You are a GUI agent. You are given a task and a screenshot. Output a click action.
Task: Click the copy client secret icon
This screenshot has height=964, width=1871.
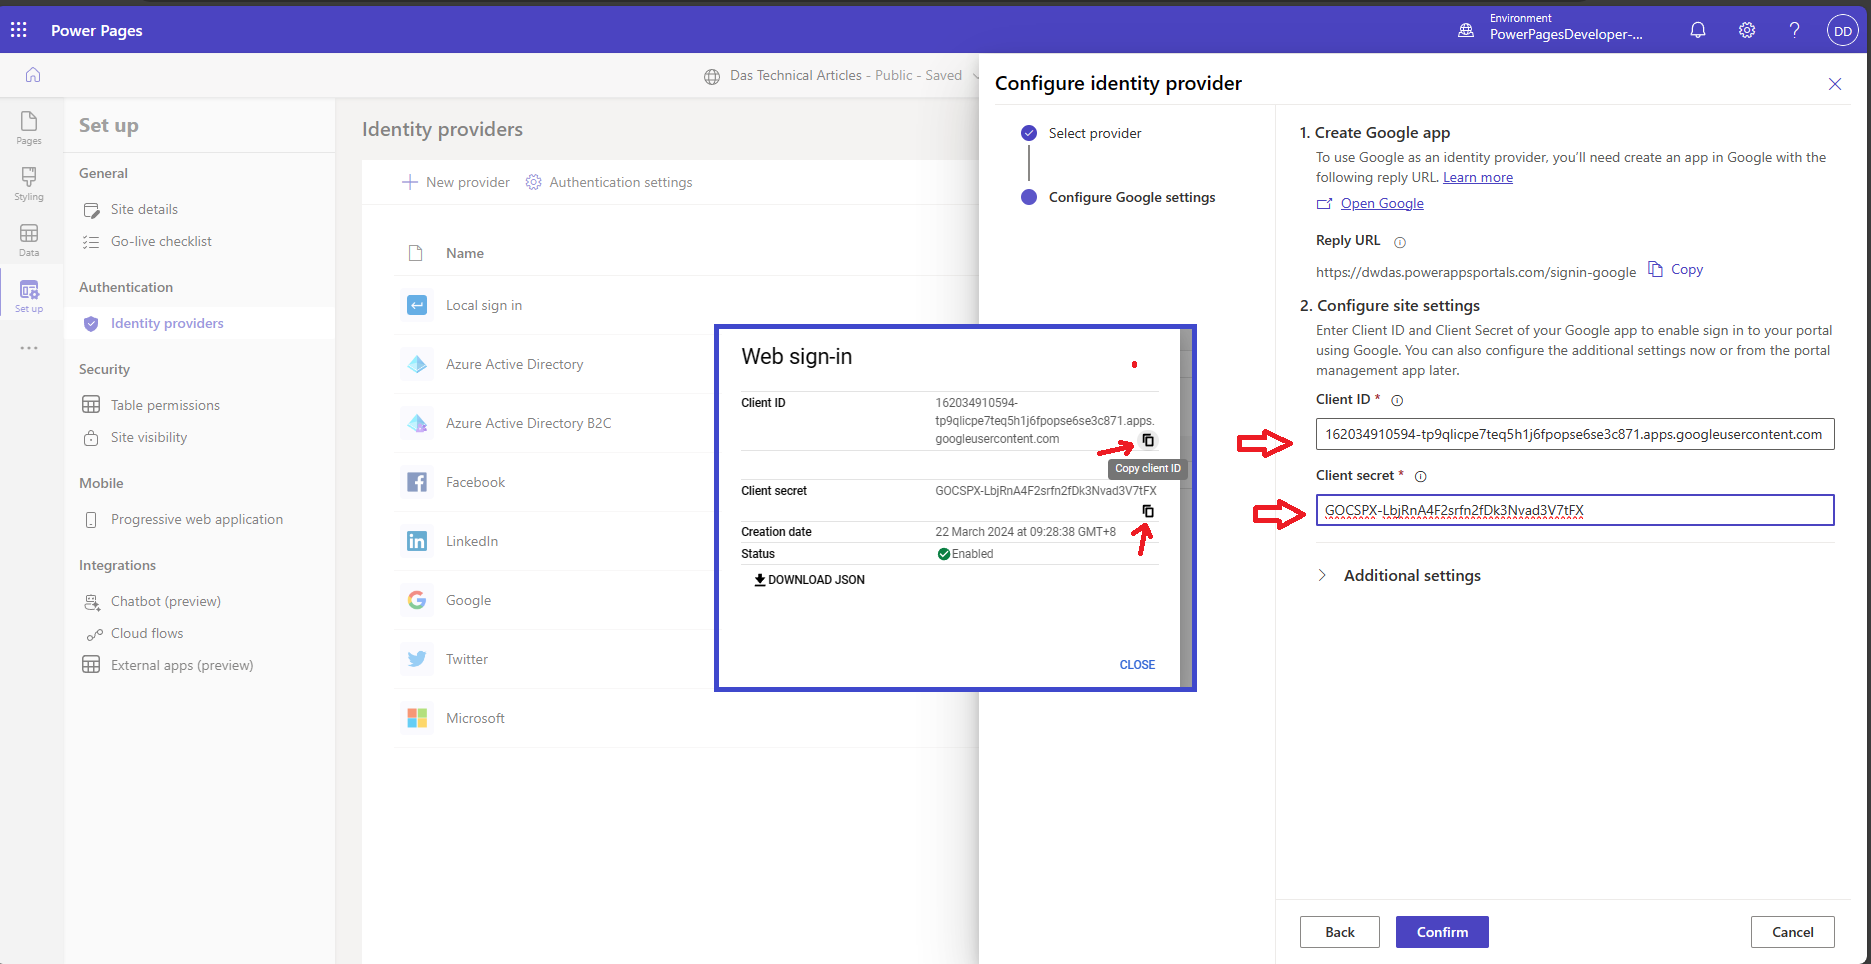[x=1148, y=511]
